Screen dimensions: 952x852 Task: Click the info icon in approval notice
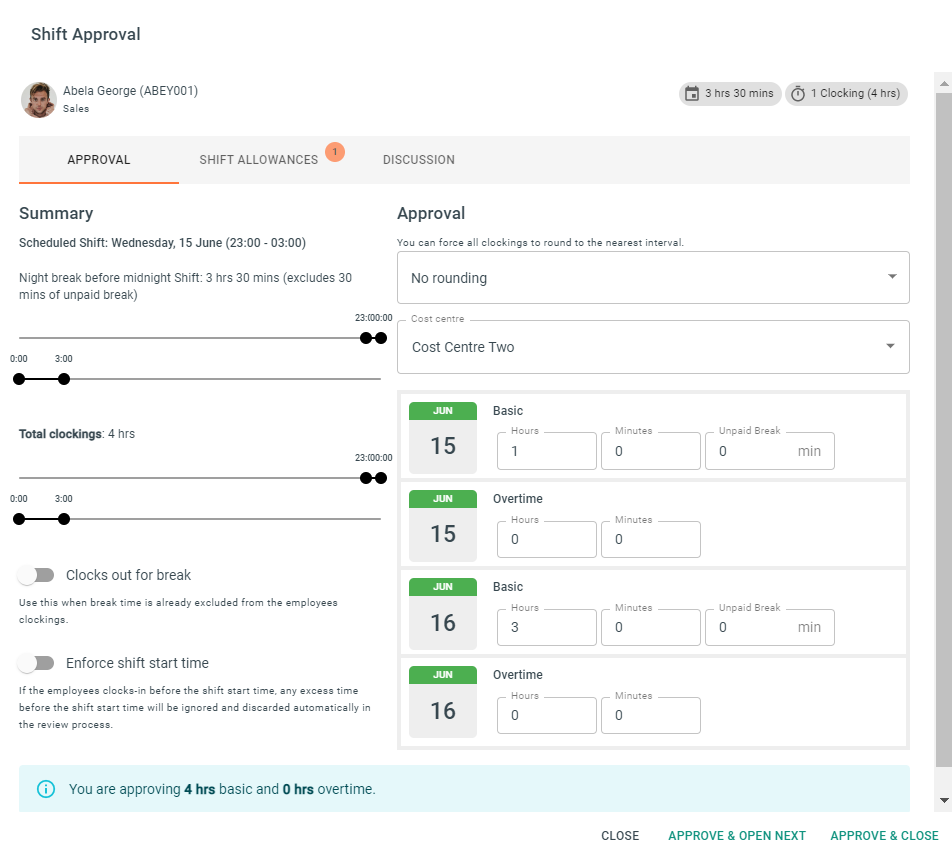(46, 789)
